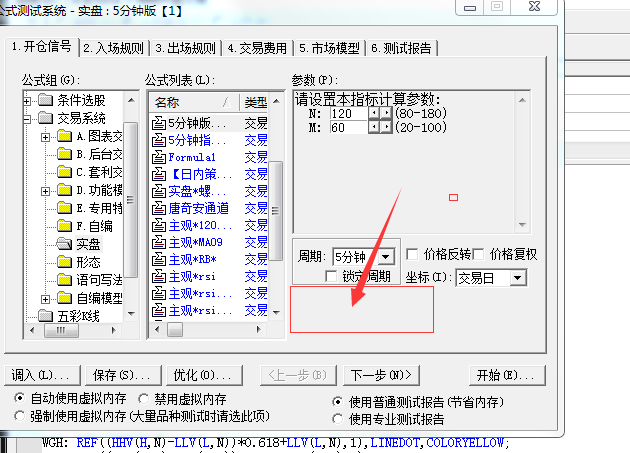
Task: Switch to 4.交易费用 tab
Action: [x=257, y=48]
